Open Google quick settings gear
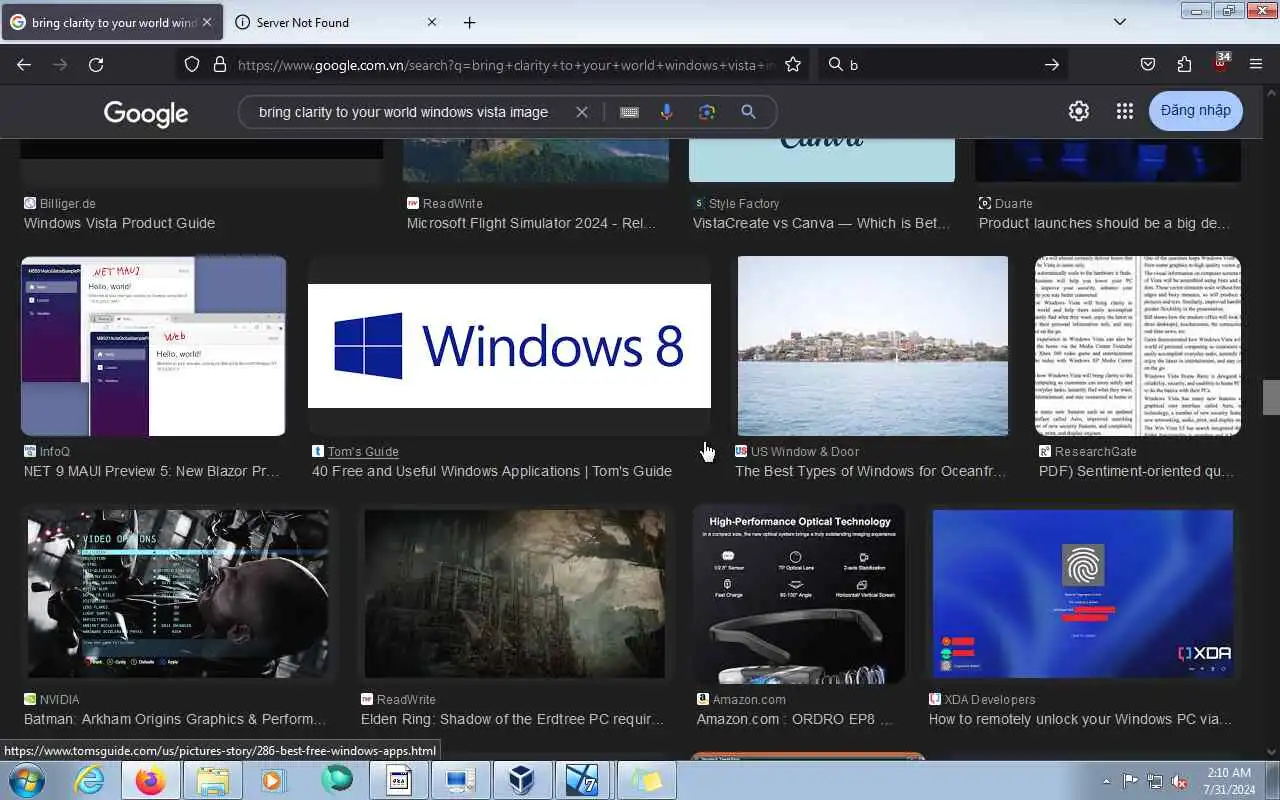 pos(1078,111)
